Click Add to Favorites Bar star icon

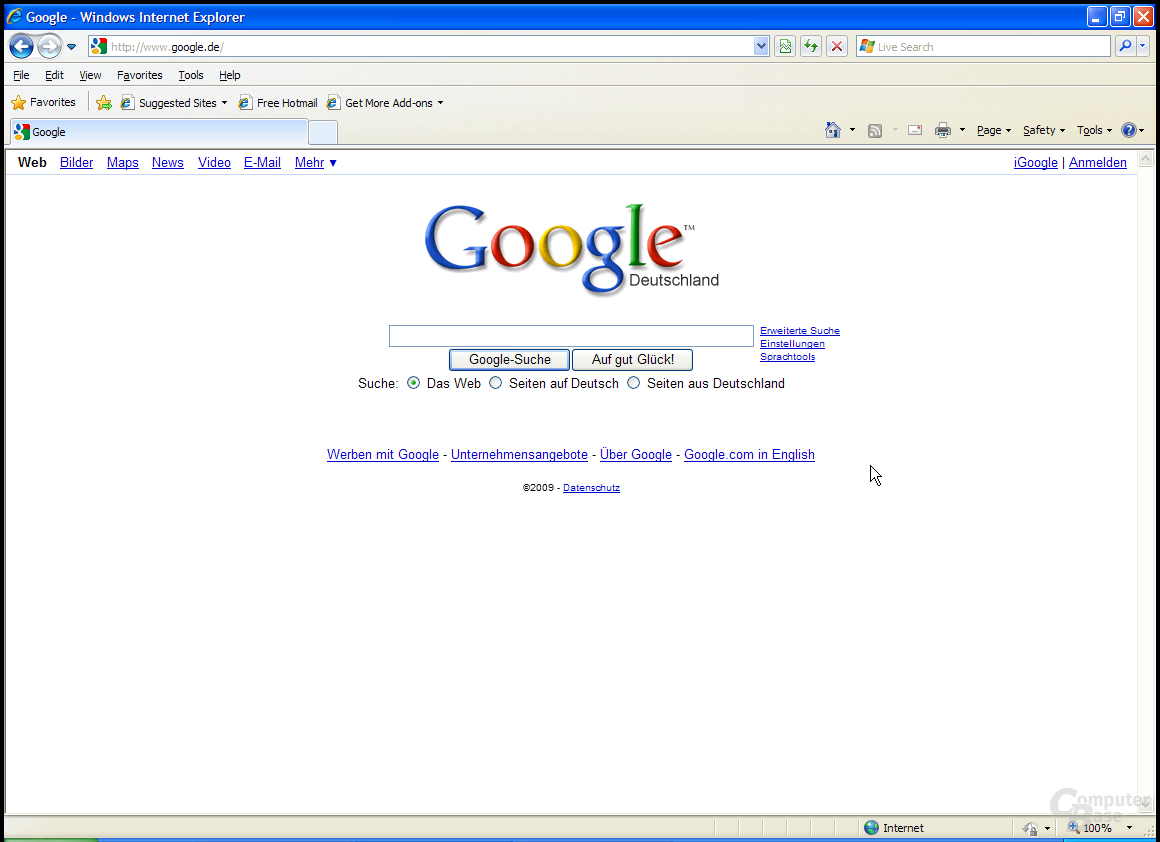click(104, 103)
